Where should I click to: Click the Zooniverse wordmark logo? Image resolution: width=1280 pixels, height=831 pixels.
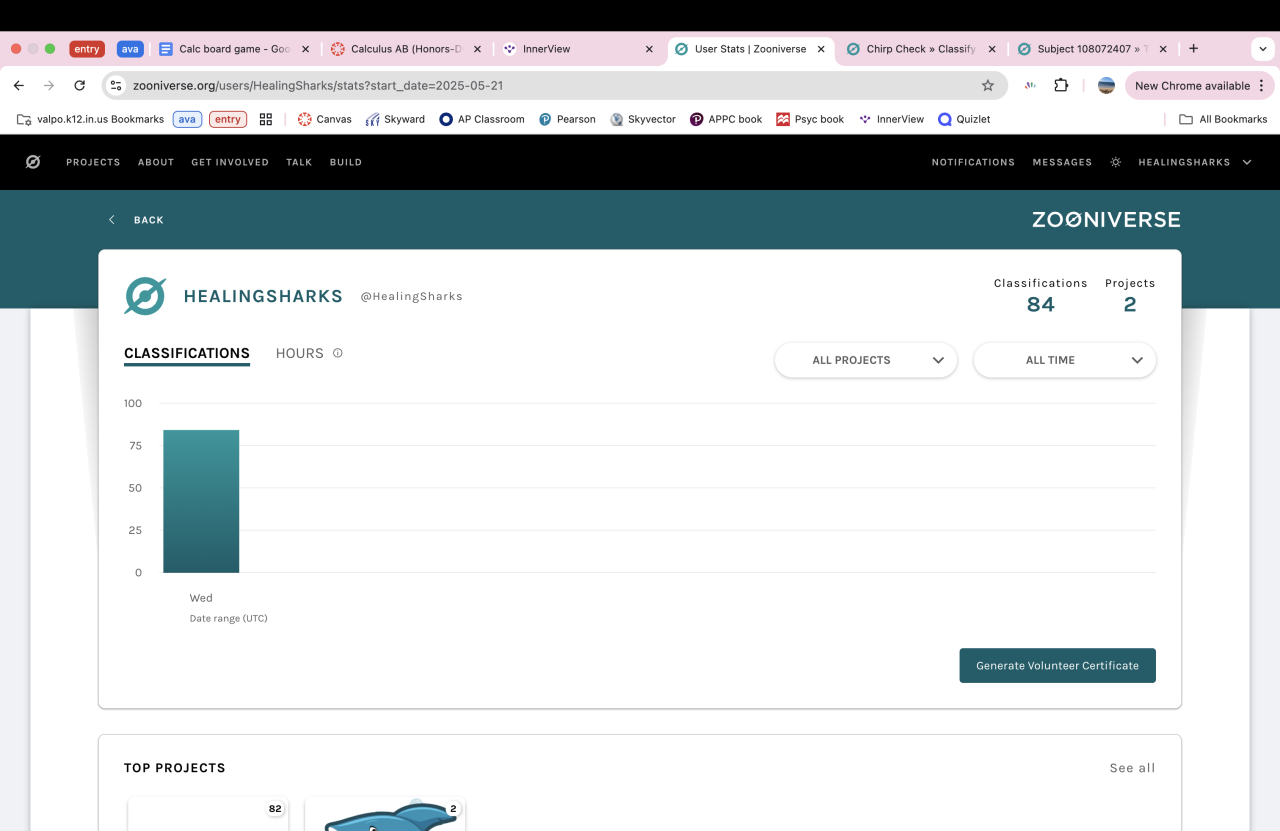1106,219
